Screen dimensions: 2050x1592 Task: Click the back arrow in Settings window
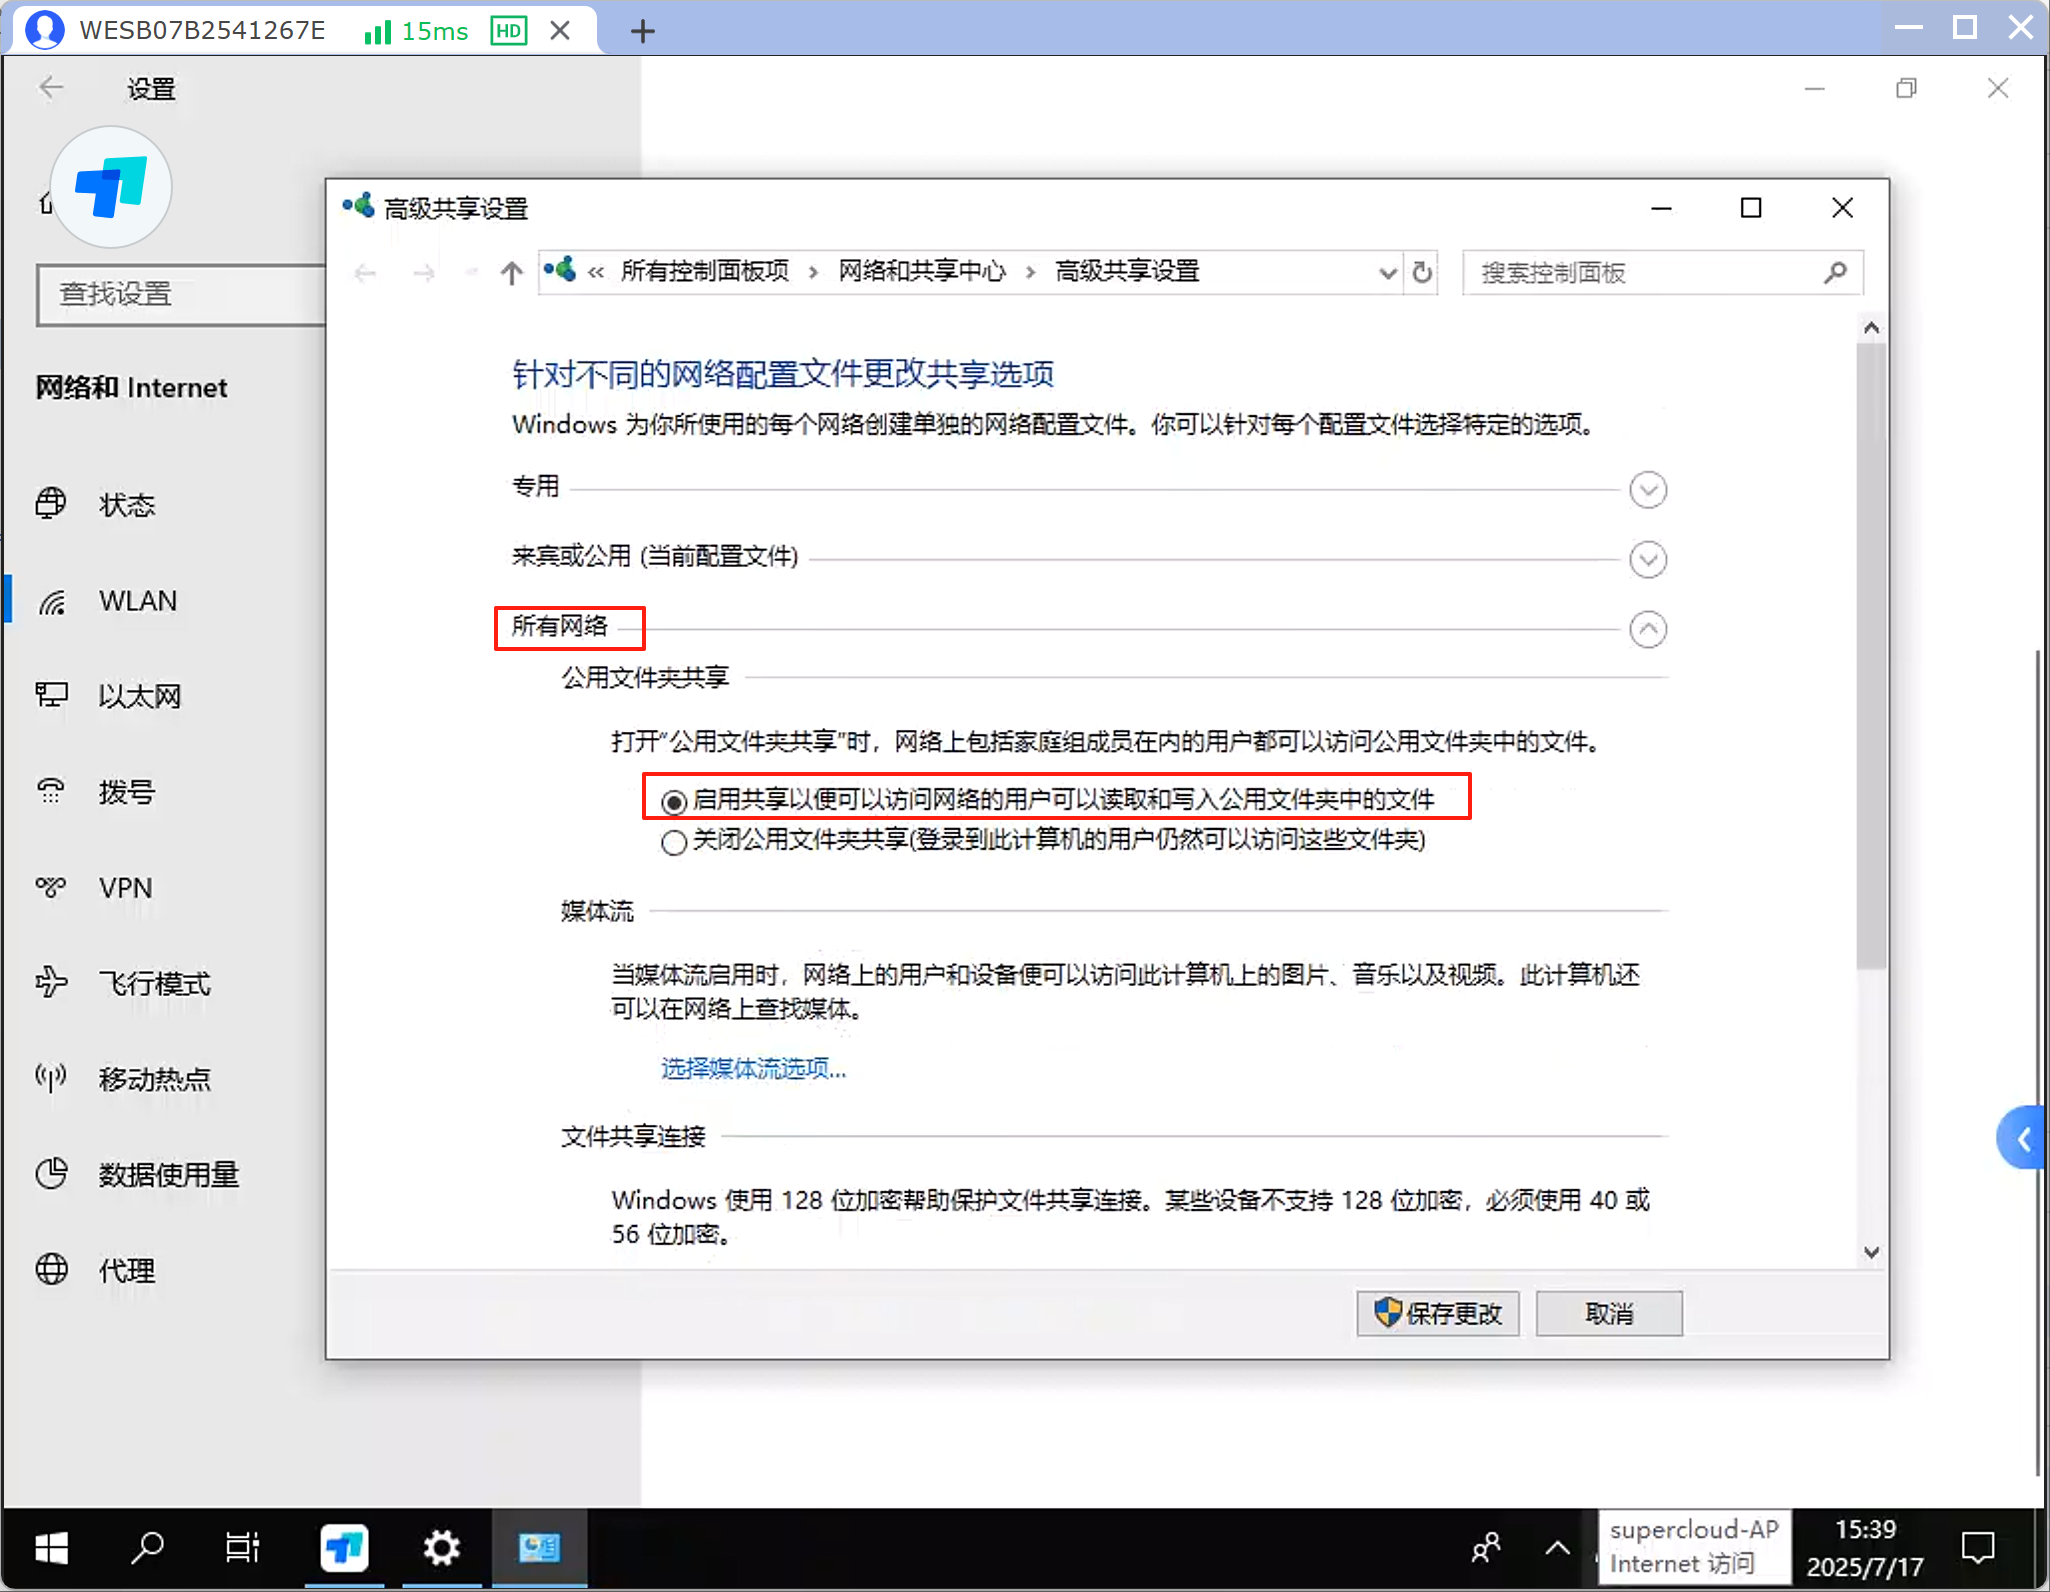51,88
